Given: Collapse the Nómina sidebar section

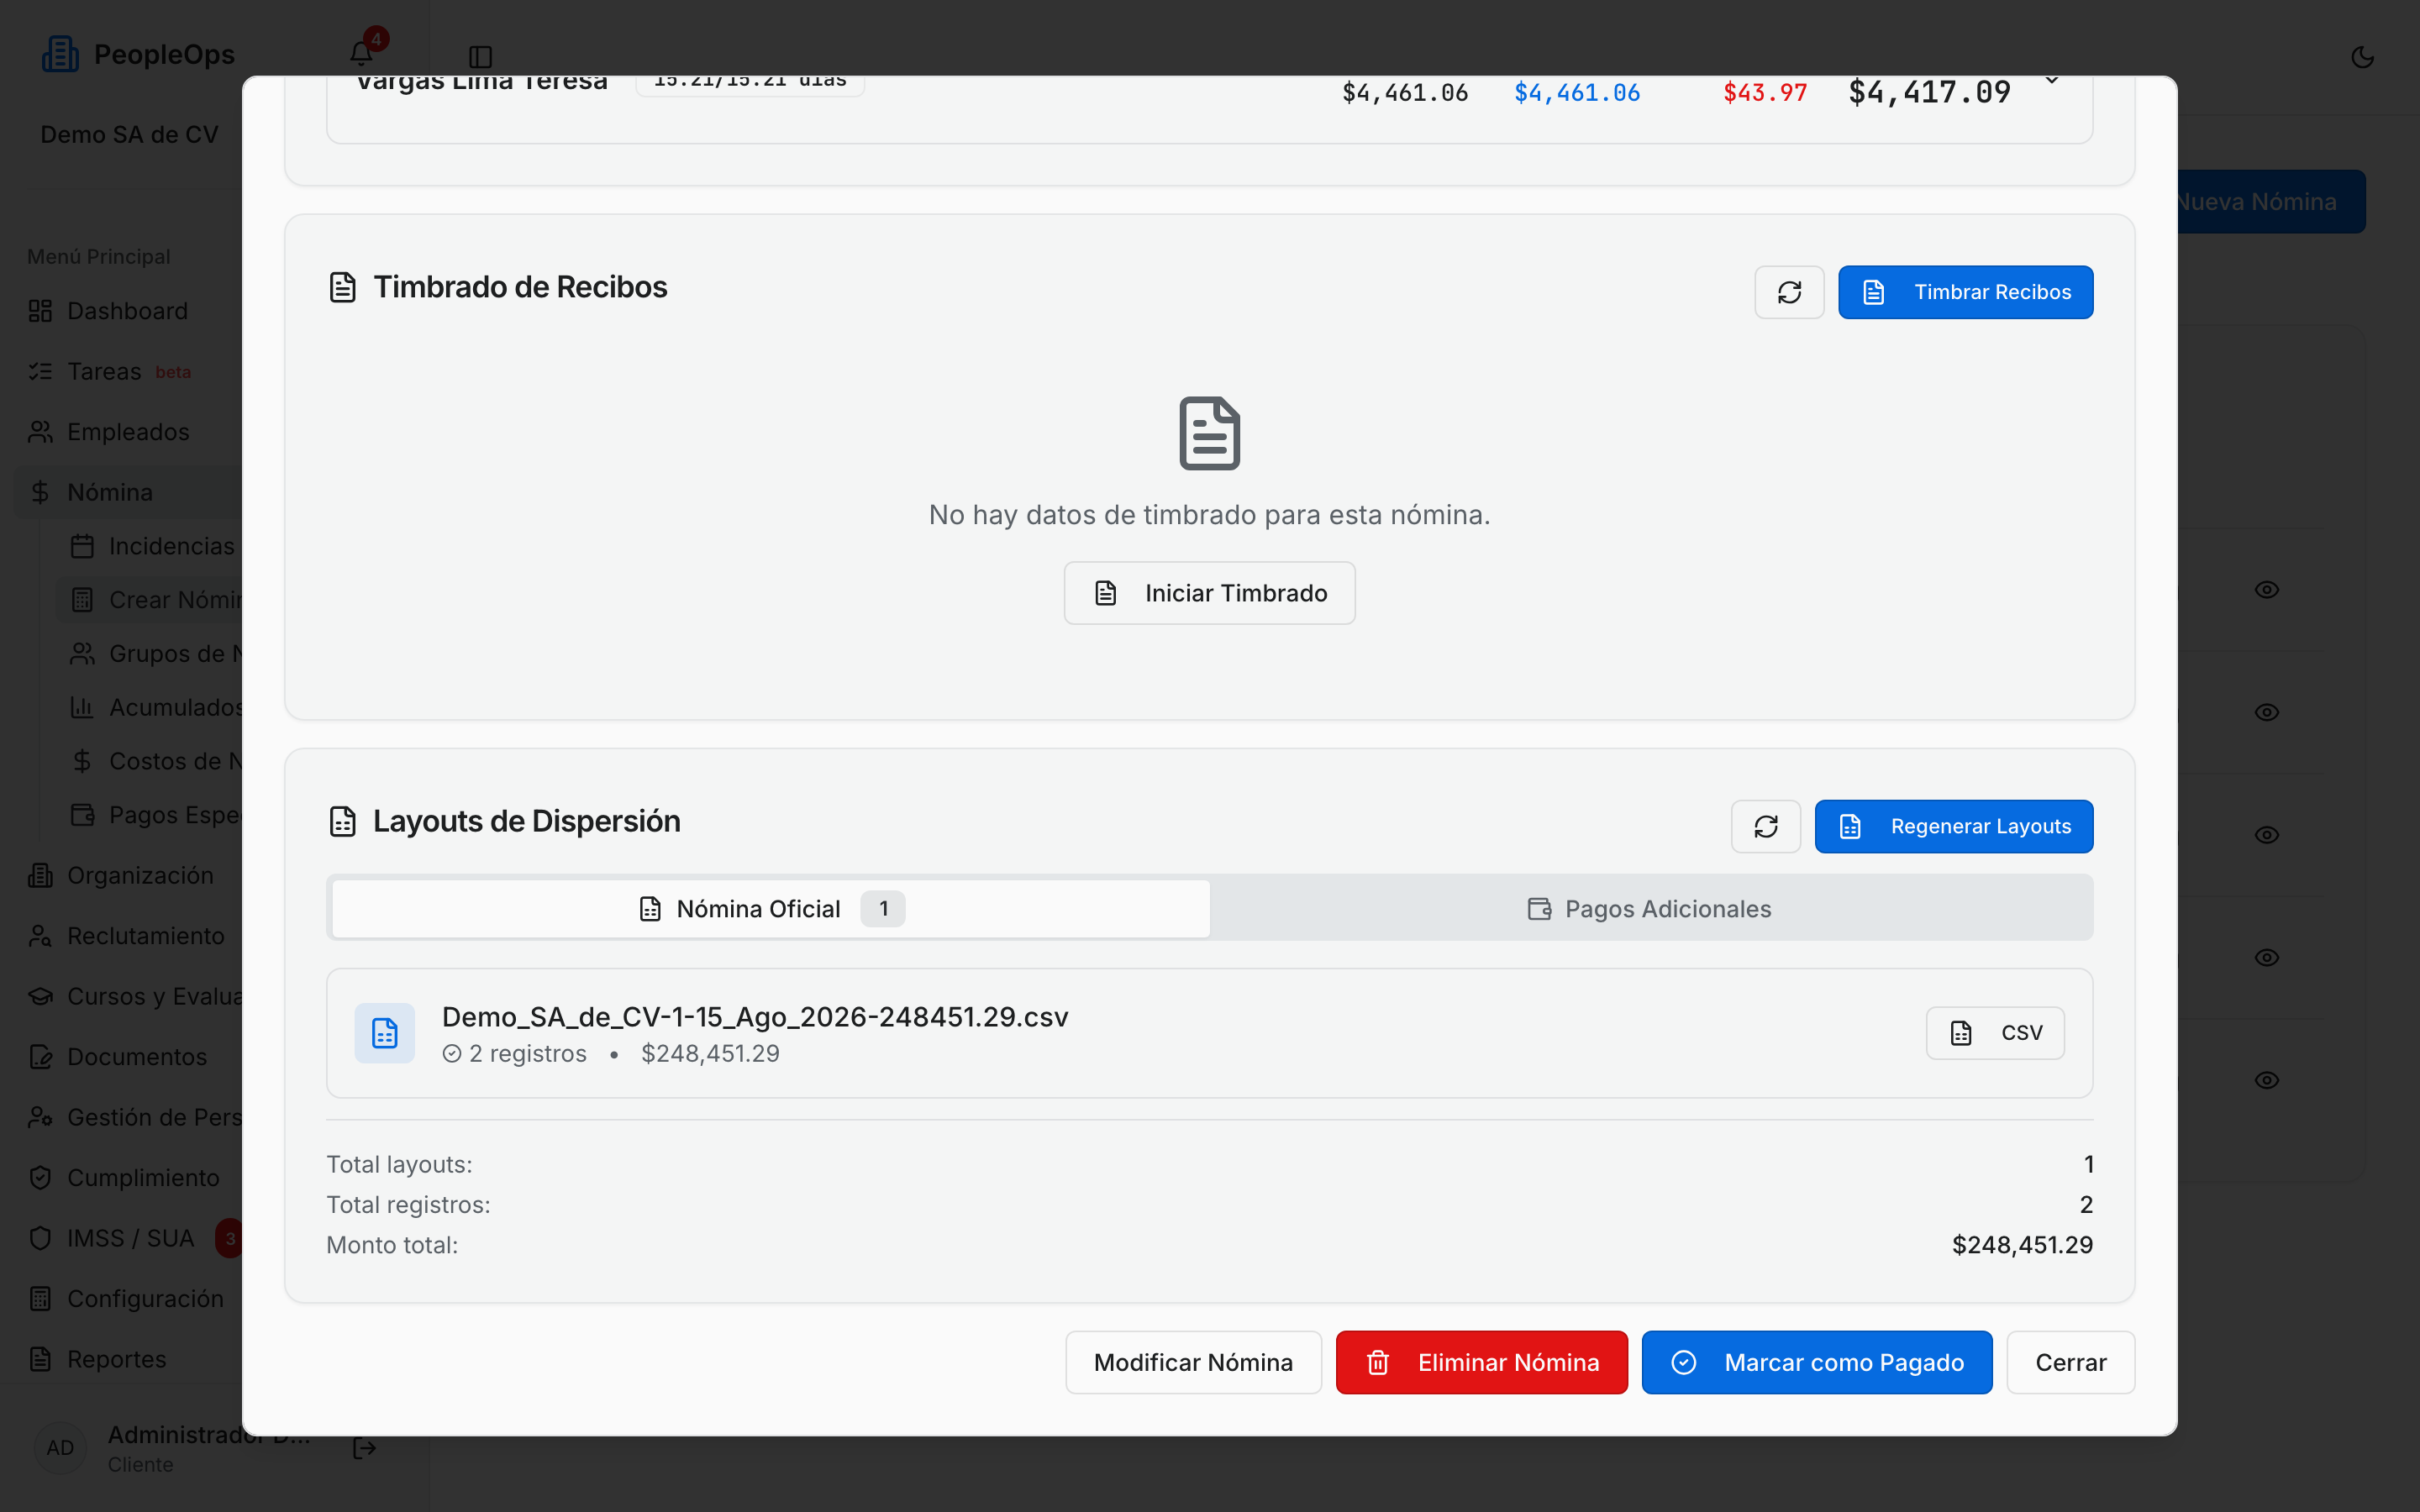Looking at the screenshot, I should (128, 492).
